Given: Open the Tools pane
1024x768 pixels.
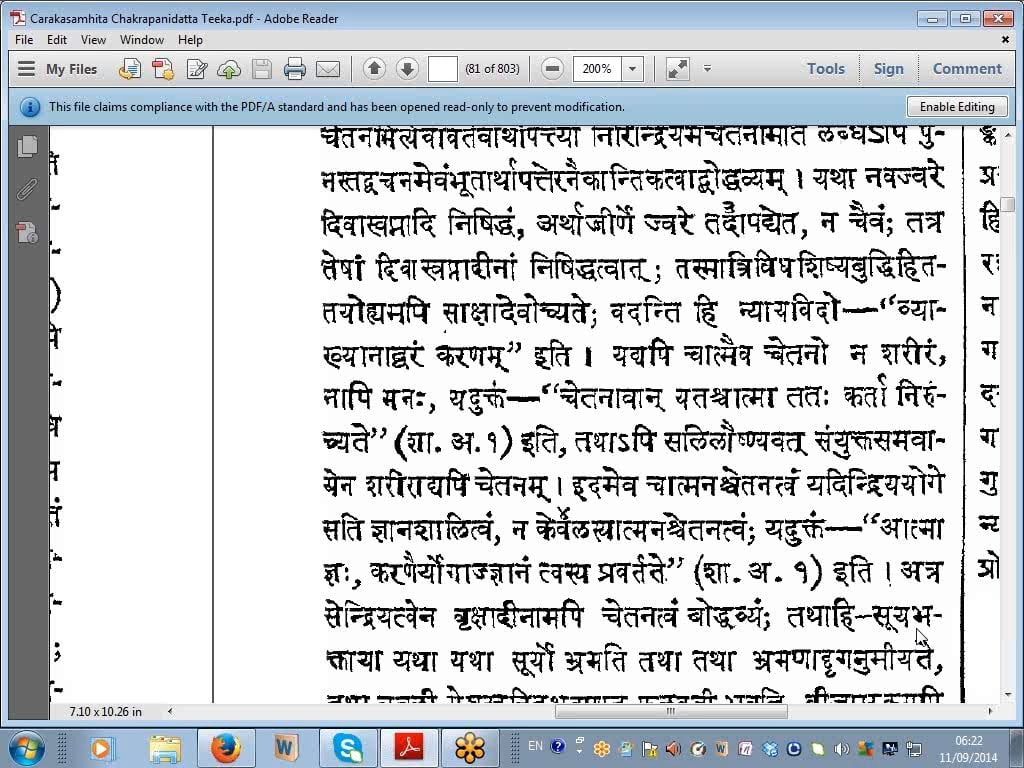Looking at the screenshot, I should pos(825,69).
